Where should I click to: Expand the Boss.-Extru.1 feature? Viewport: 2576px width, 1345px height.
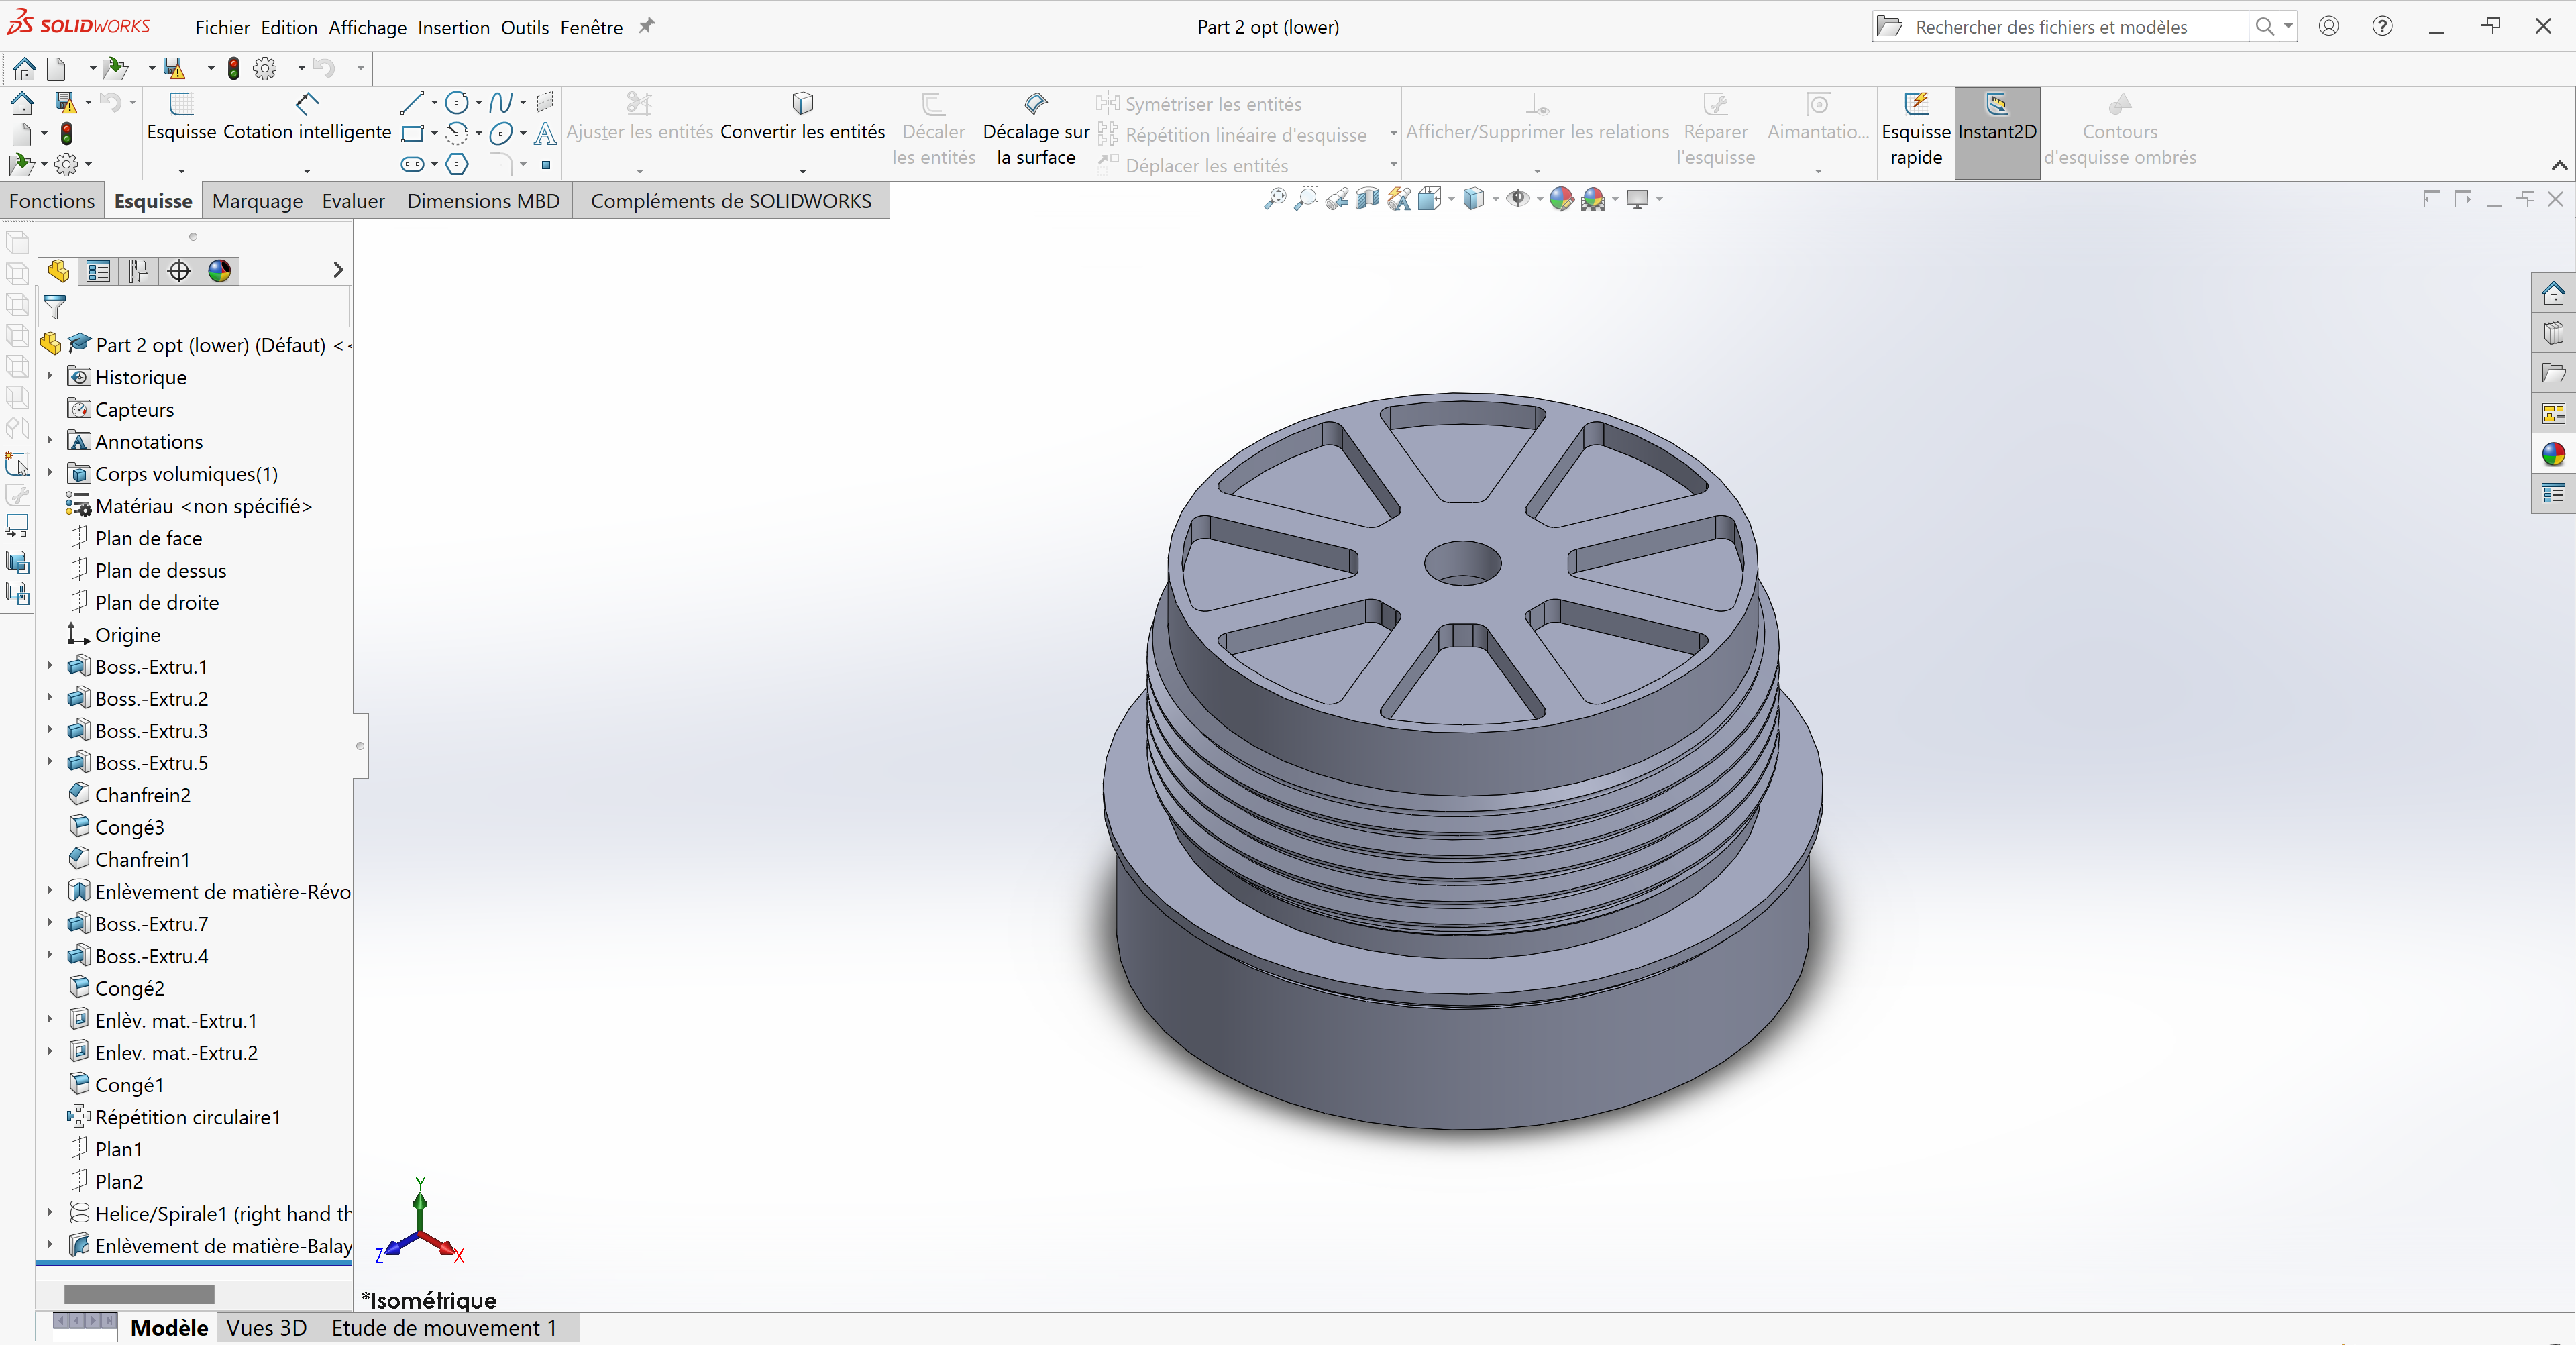point(49,666)
